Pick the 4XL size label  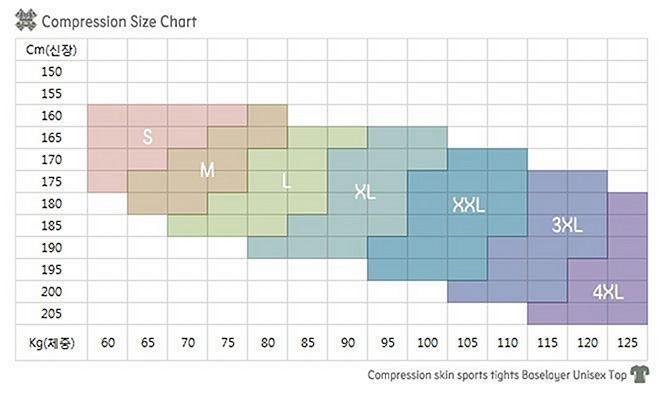[x=608, y=292]
